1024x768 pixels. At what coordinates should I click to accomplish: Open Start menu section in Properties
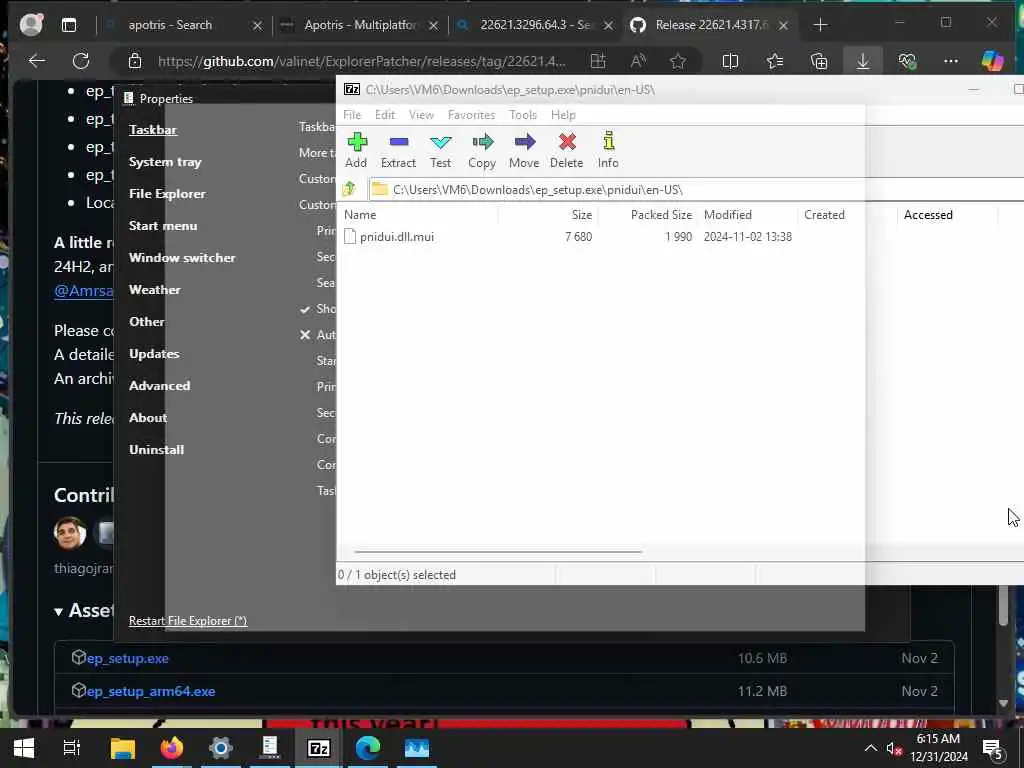pos(163,226)
